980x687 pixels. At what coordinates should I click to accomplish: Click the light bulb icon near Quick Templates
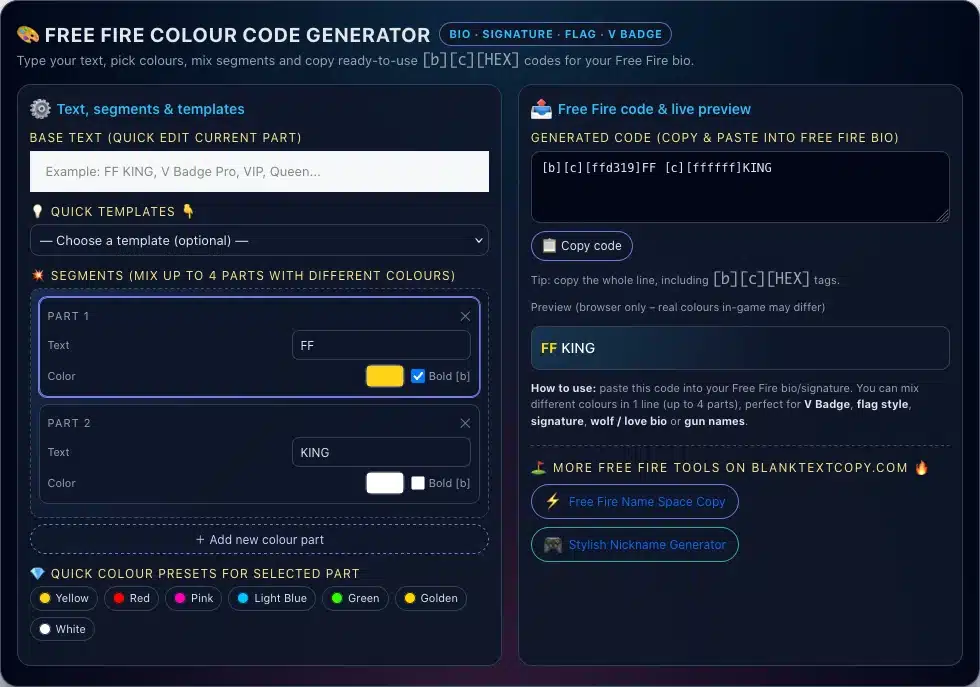click(37, 211)
